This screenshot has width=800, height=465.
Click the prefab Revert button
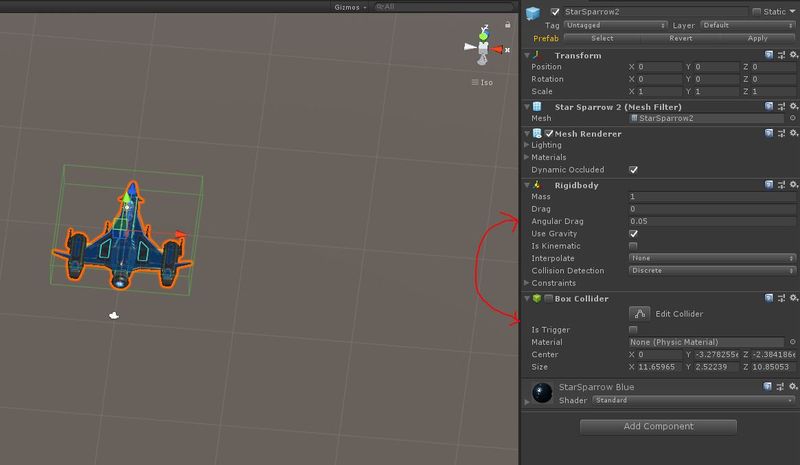(681, 38)
